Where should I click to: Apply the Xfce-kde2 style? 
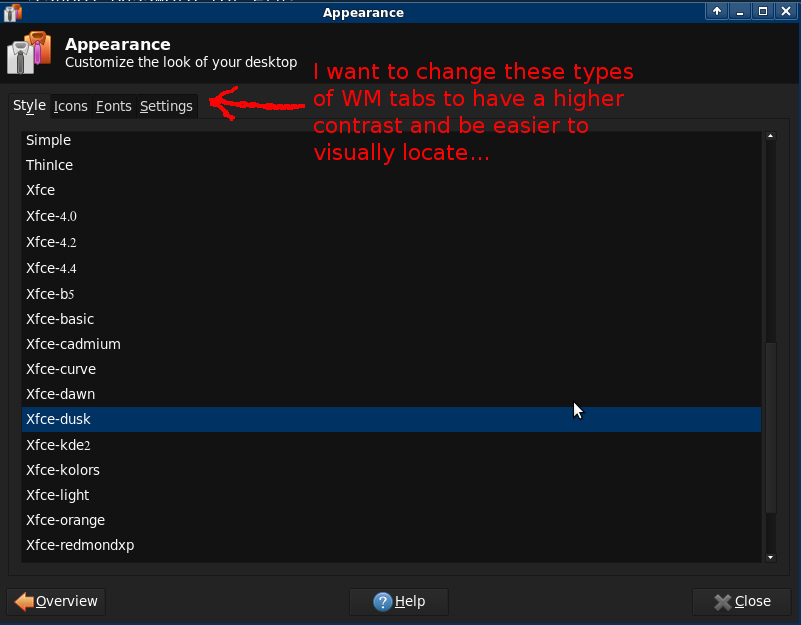point(391,445)
